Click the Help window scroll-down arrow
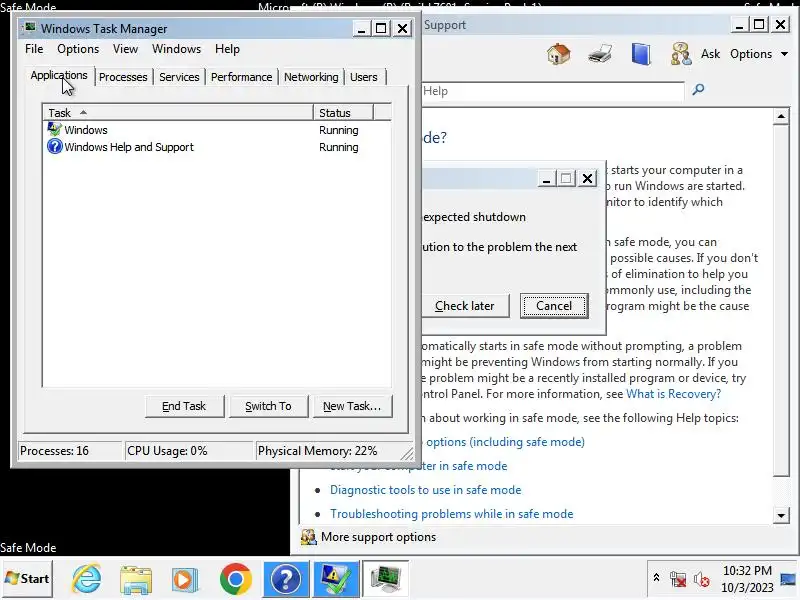Viewport: 800px width, 600px height. tap(781, 515)
